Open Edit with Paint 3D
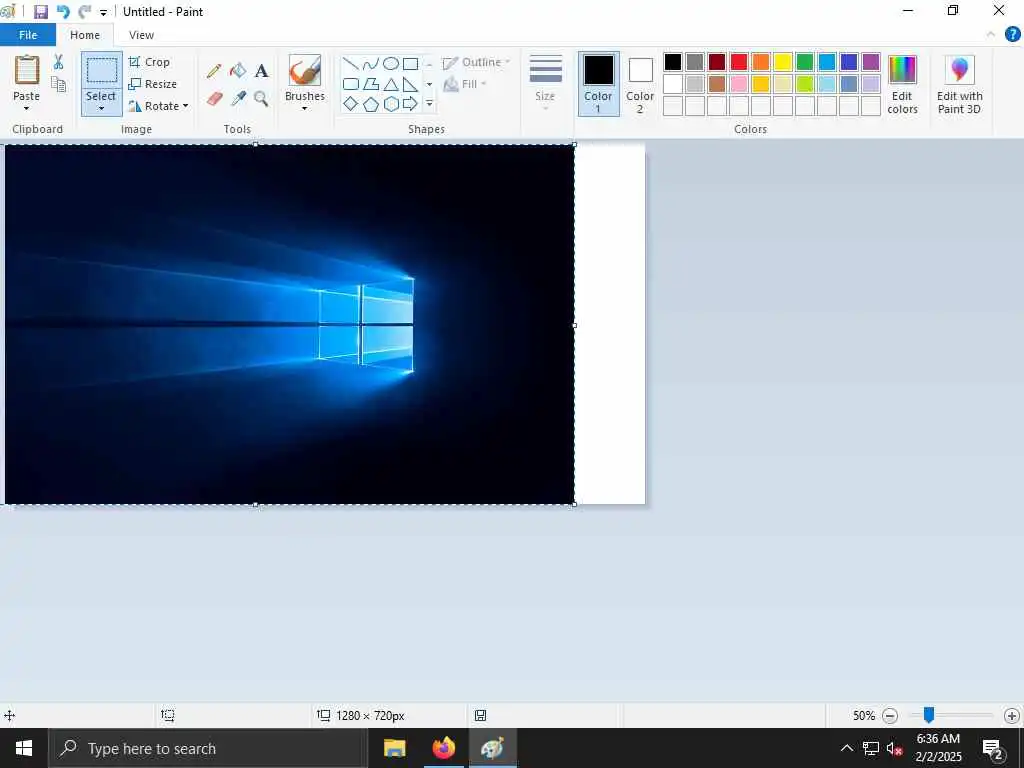Screen dimensions: 1024x768 [x=959, y=85]
